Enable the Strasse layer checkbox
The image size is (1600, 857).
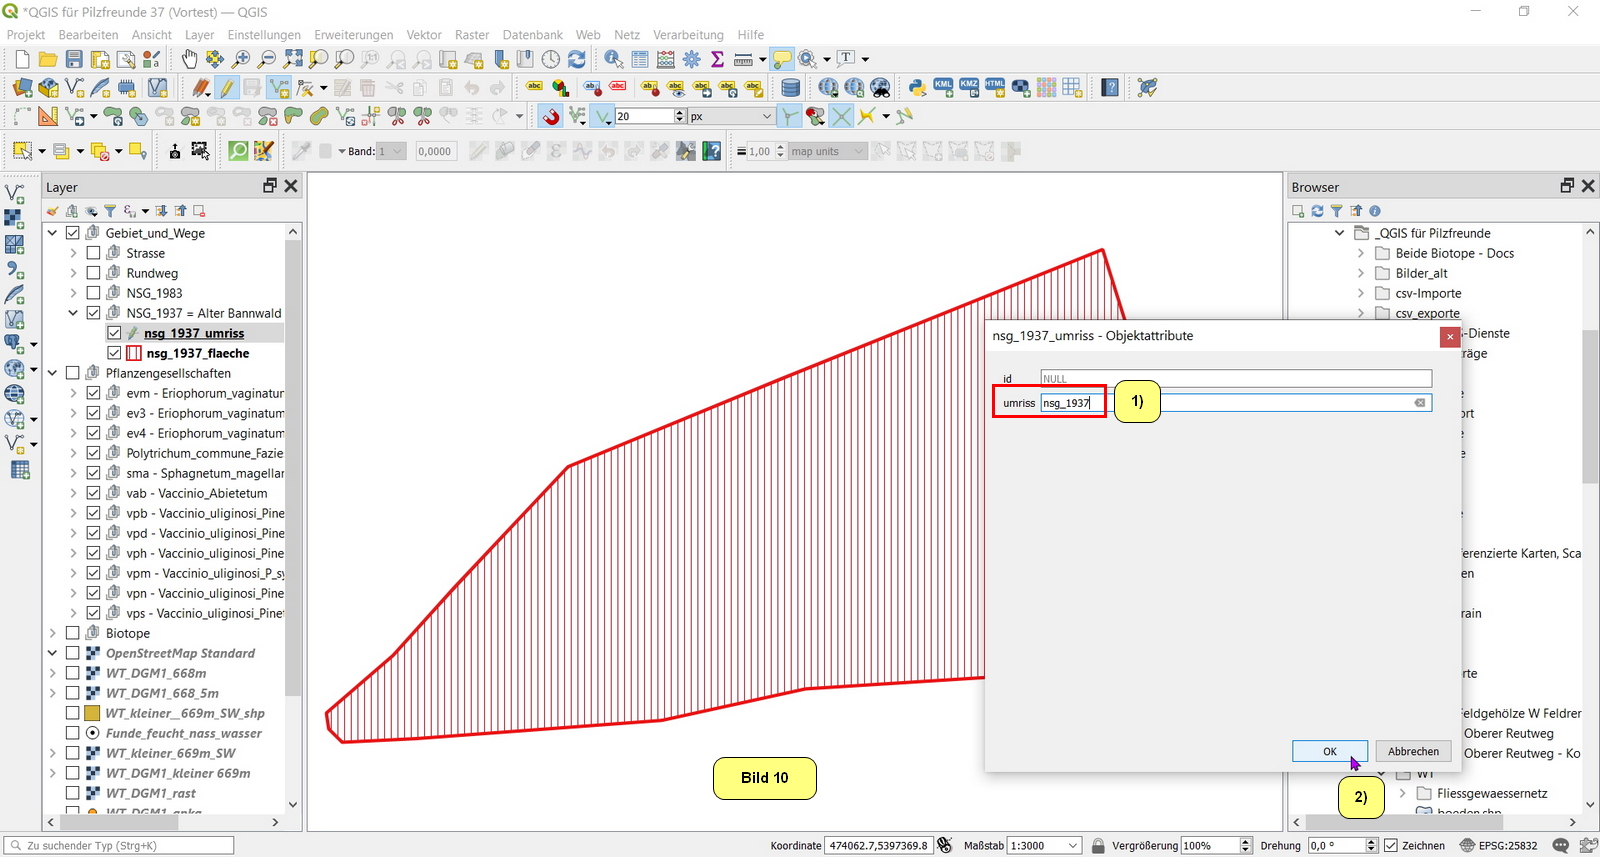pyautogui.click(x=93, y=253)
